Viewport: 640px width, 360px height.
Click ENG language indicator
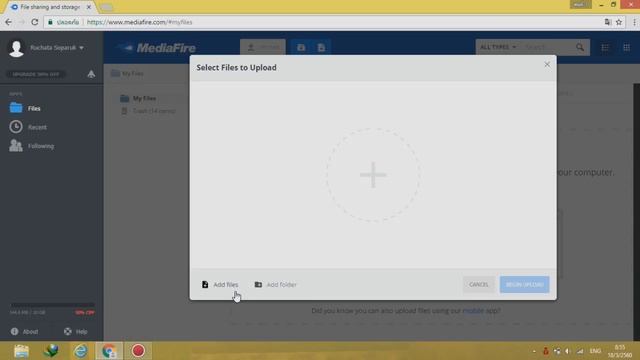pyautogui.click(x=595, y=351)
